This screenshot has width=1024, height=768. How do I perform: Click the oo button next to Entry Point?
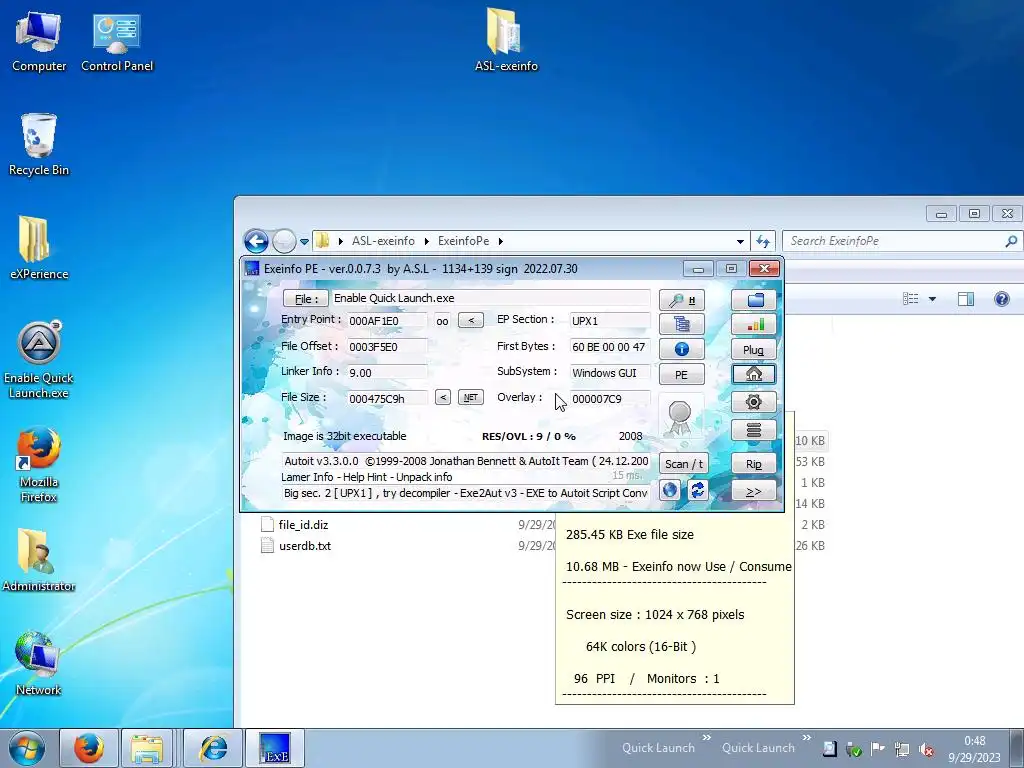pos(442,321)
